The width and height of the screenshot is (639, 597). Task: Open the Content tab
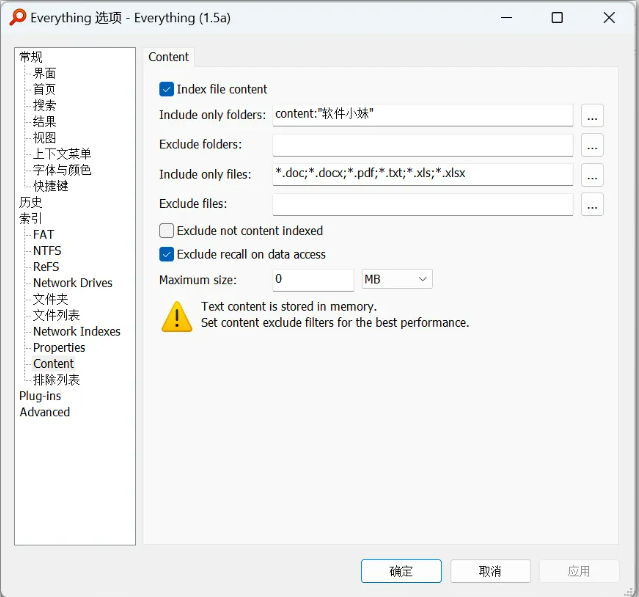169,57
